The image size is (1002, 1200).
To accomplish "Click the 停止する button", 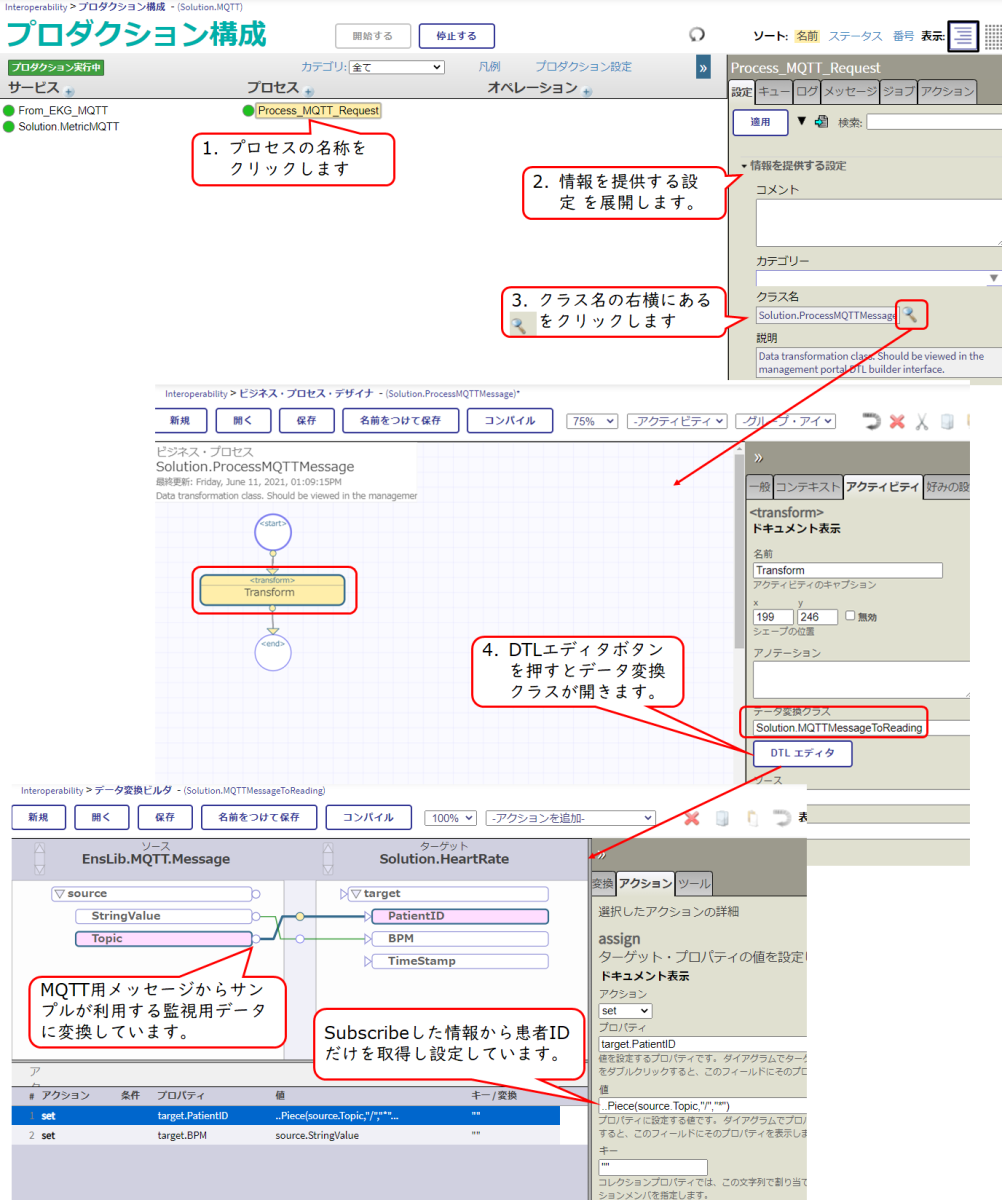I will [456, 37].
